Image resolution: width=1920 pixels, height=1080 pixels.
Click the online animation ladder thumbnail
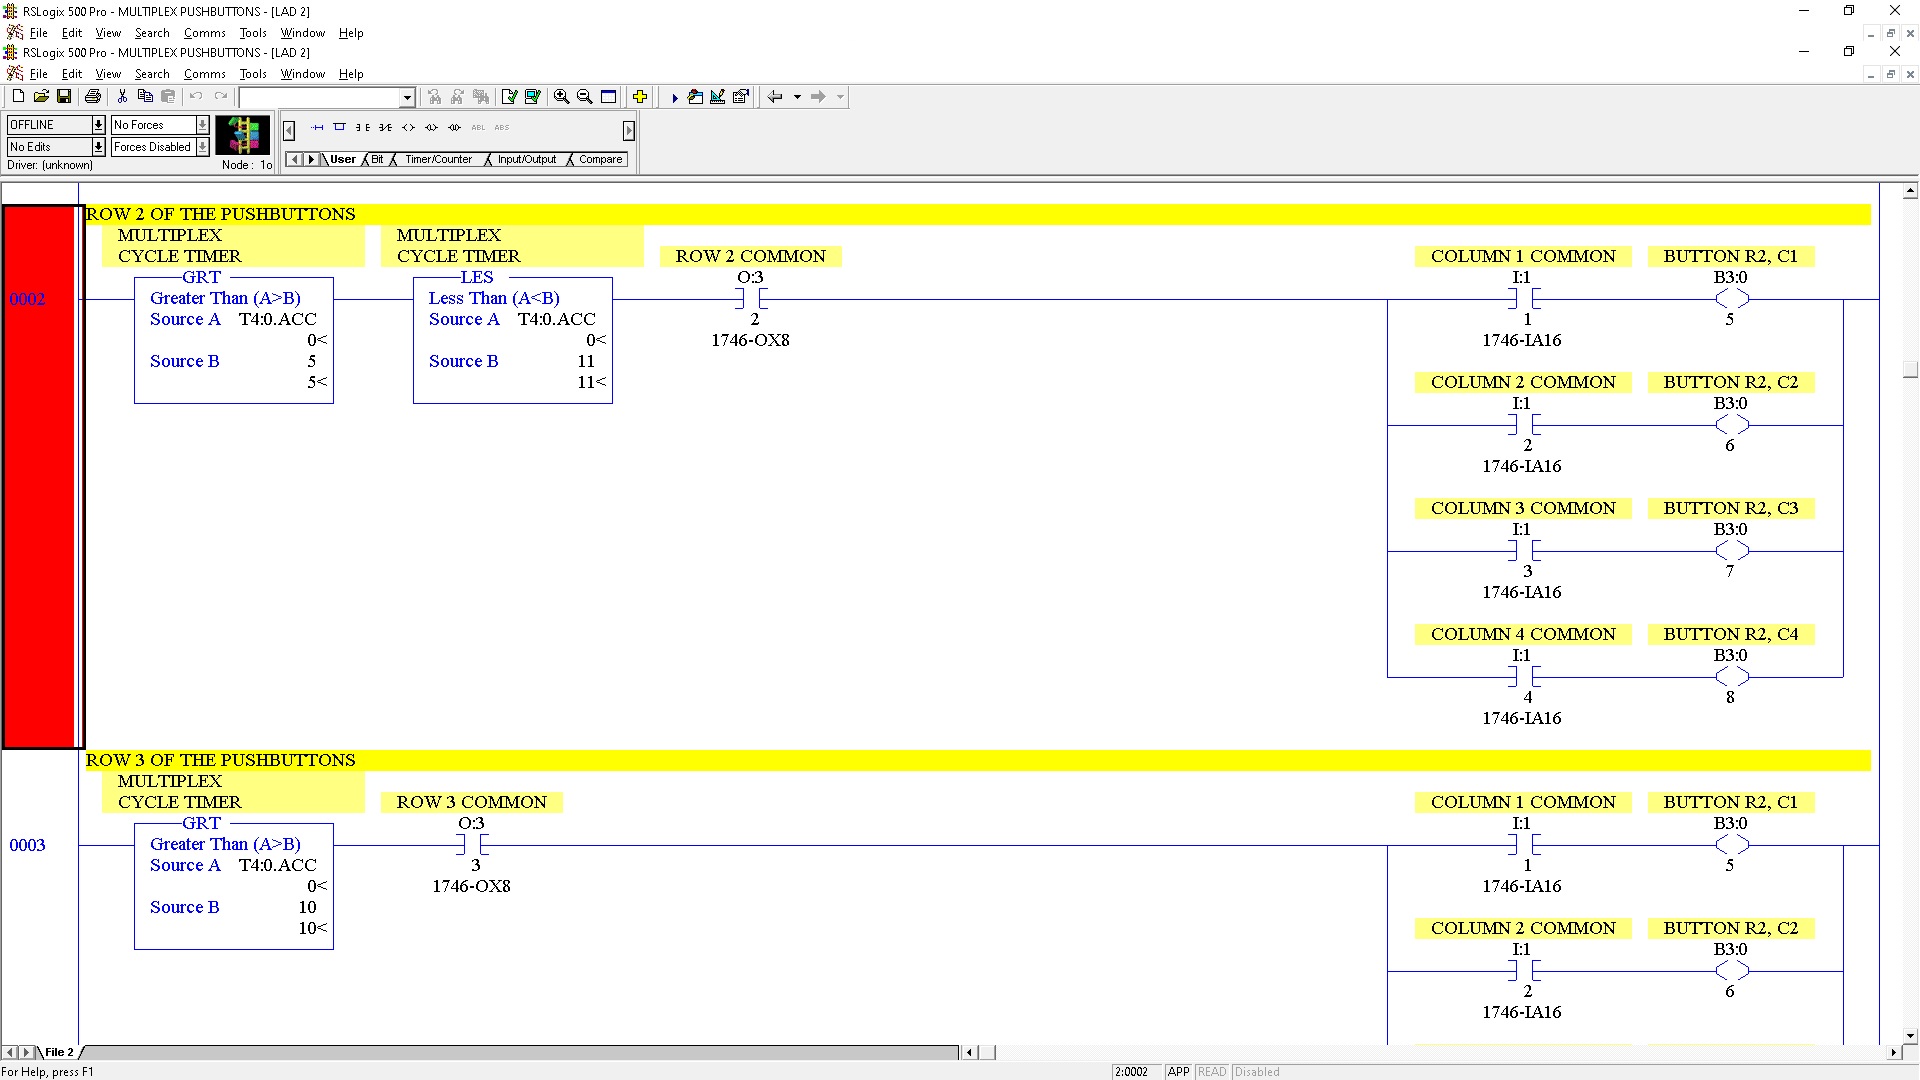coord(243,135)
